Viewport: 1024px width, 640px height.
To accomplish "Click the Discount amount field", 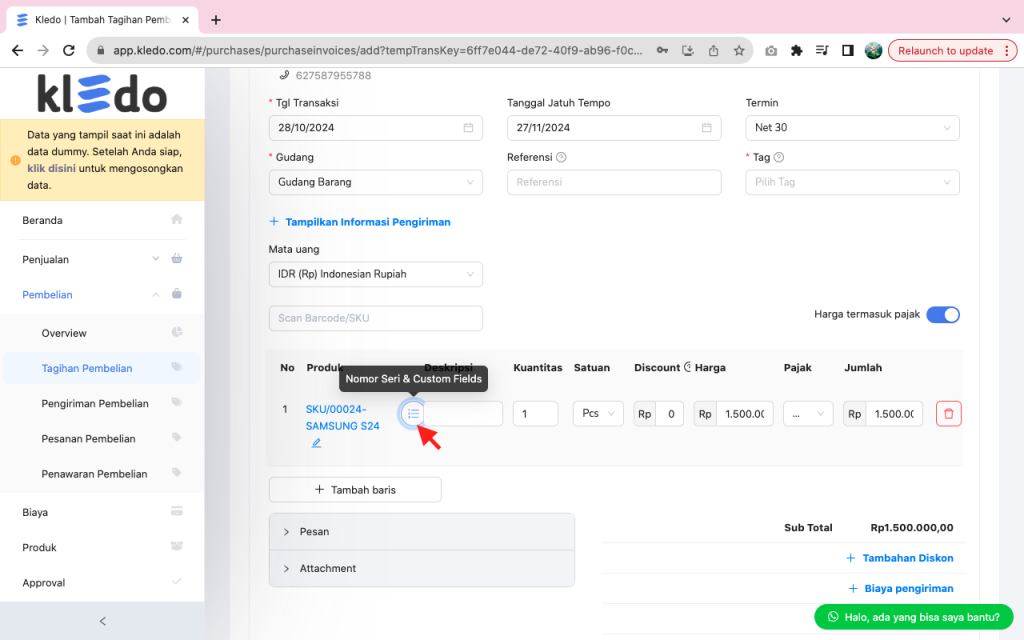I will (x=669, y=413).
